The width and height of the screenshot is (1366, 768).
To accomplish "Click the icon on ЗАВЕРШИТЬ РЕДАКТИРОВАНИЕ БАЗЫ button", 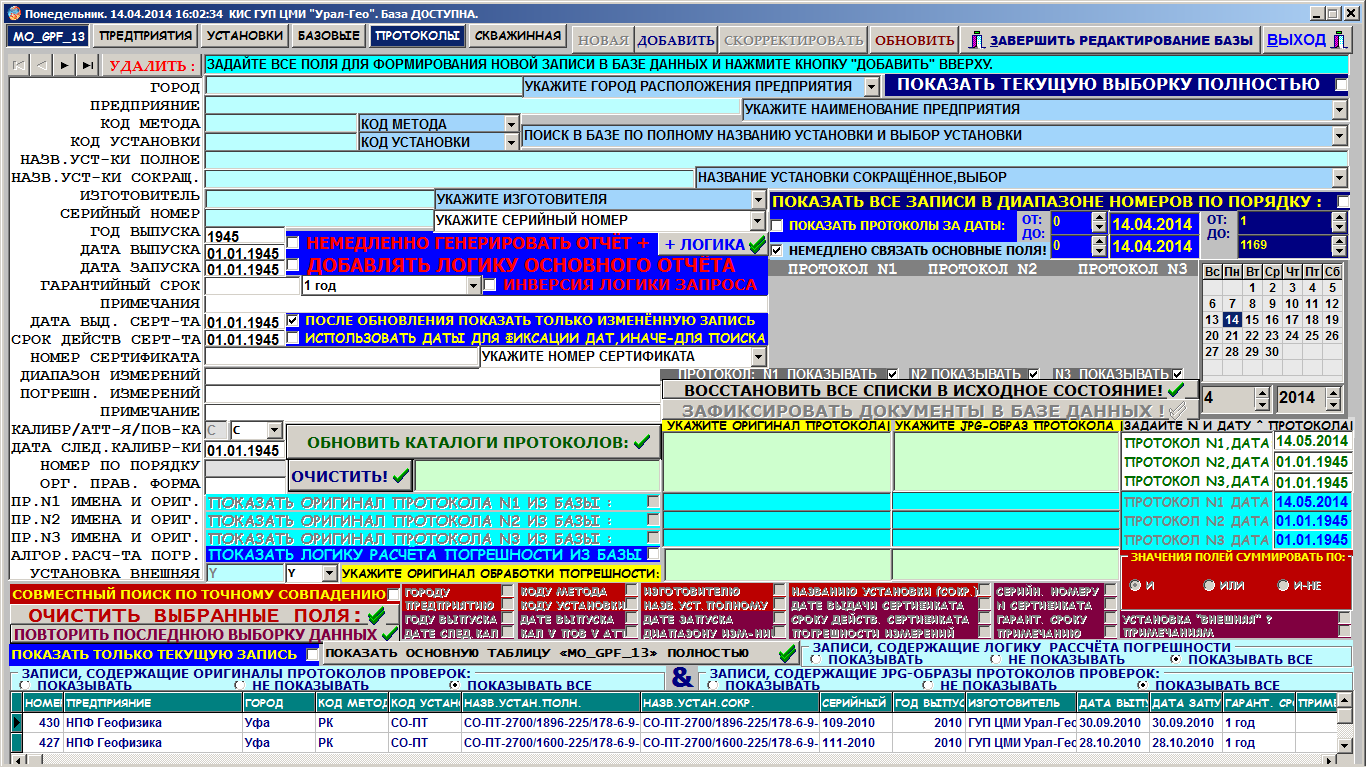I will (976, 41).
